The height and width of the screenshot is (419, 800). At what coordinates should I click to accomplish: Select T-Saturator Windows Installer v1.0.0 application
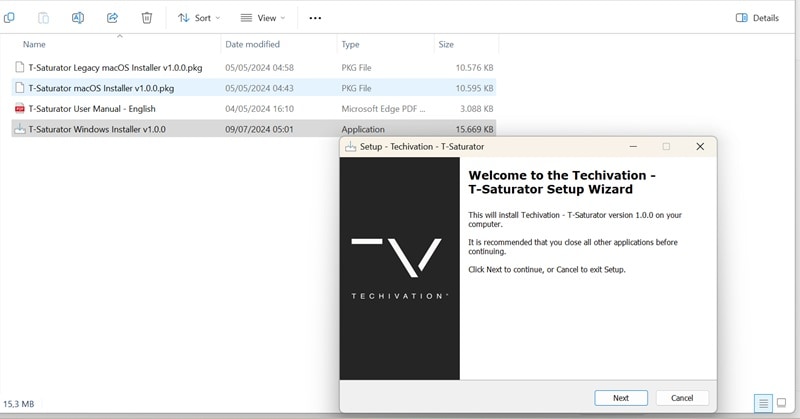coord(254,129)
